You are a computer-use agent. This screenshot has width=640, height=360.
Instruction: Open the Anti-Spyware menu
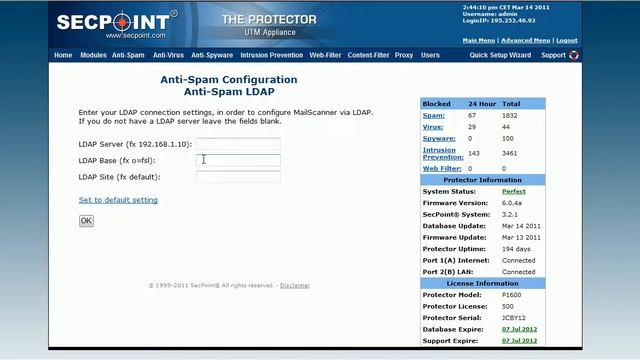click(212, 55)
